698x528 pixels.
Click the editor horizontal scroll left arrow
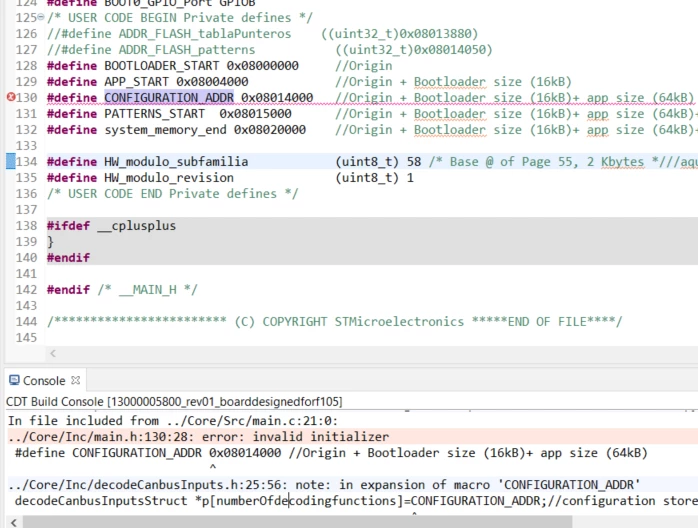click(x=53, y=353)
